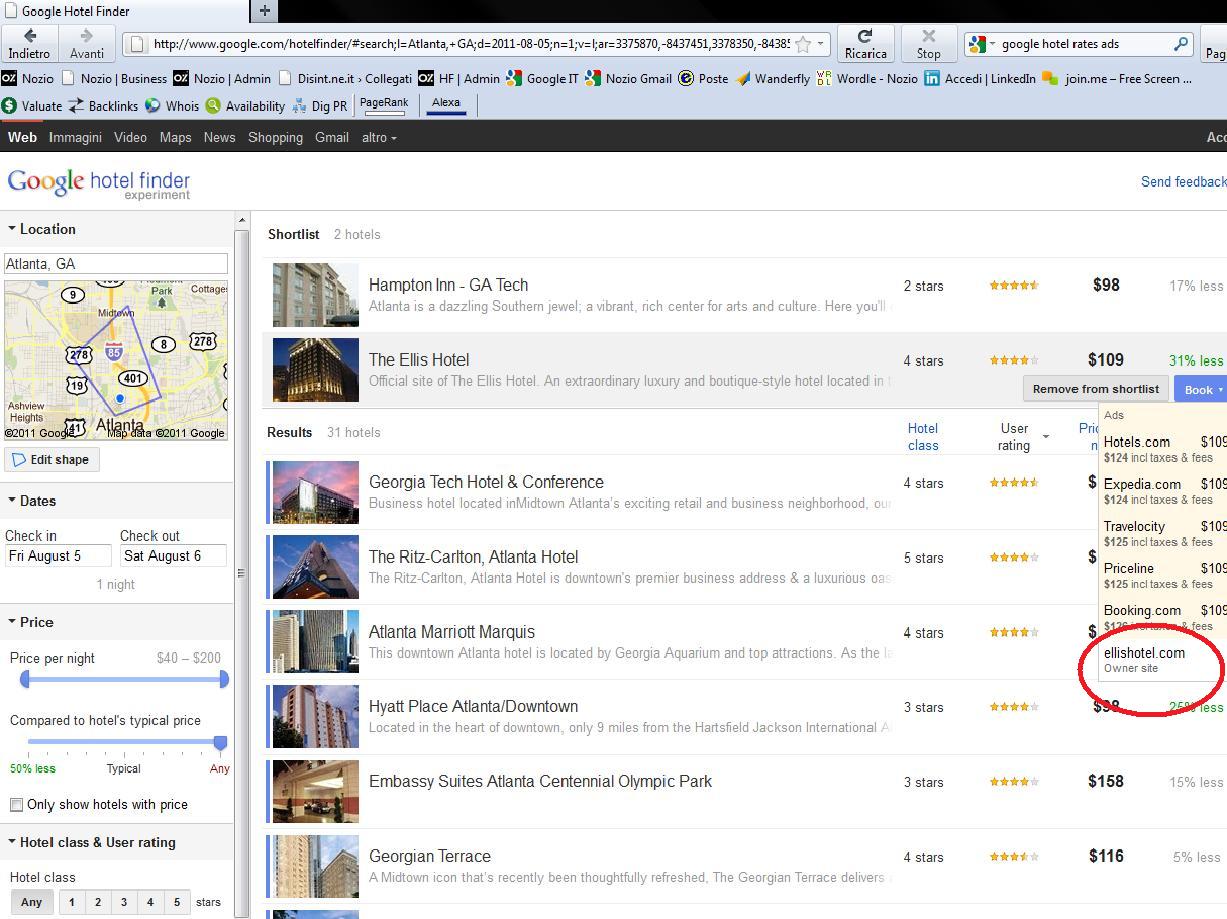
Task: Open the Georgia Tech Hotel thumbnail
Action: [315, 492]
